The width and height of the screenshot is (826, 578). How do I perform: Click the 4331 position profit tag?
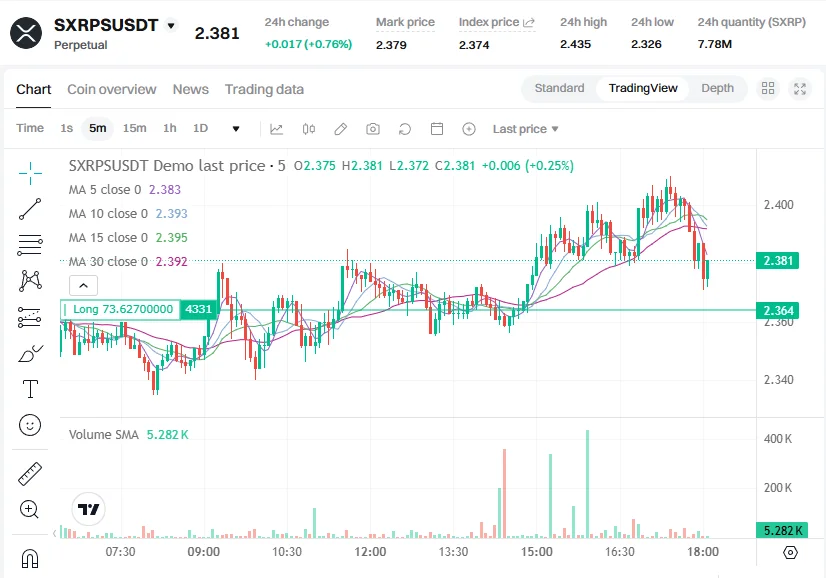(199, 309)
